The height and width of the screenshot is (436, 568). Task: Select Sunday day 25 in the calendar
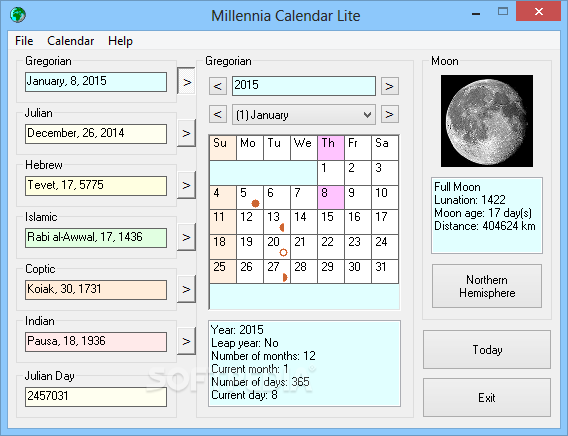(x=223, y=271)
